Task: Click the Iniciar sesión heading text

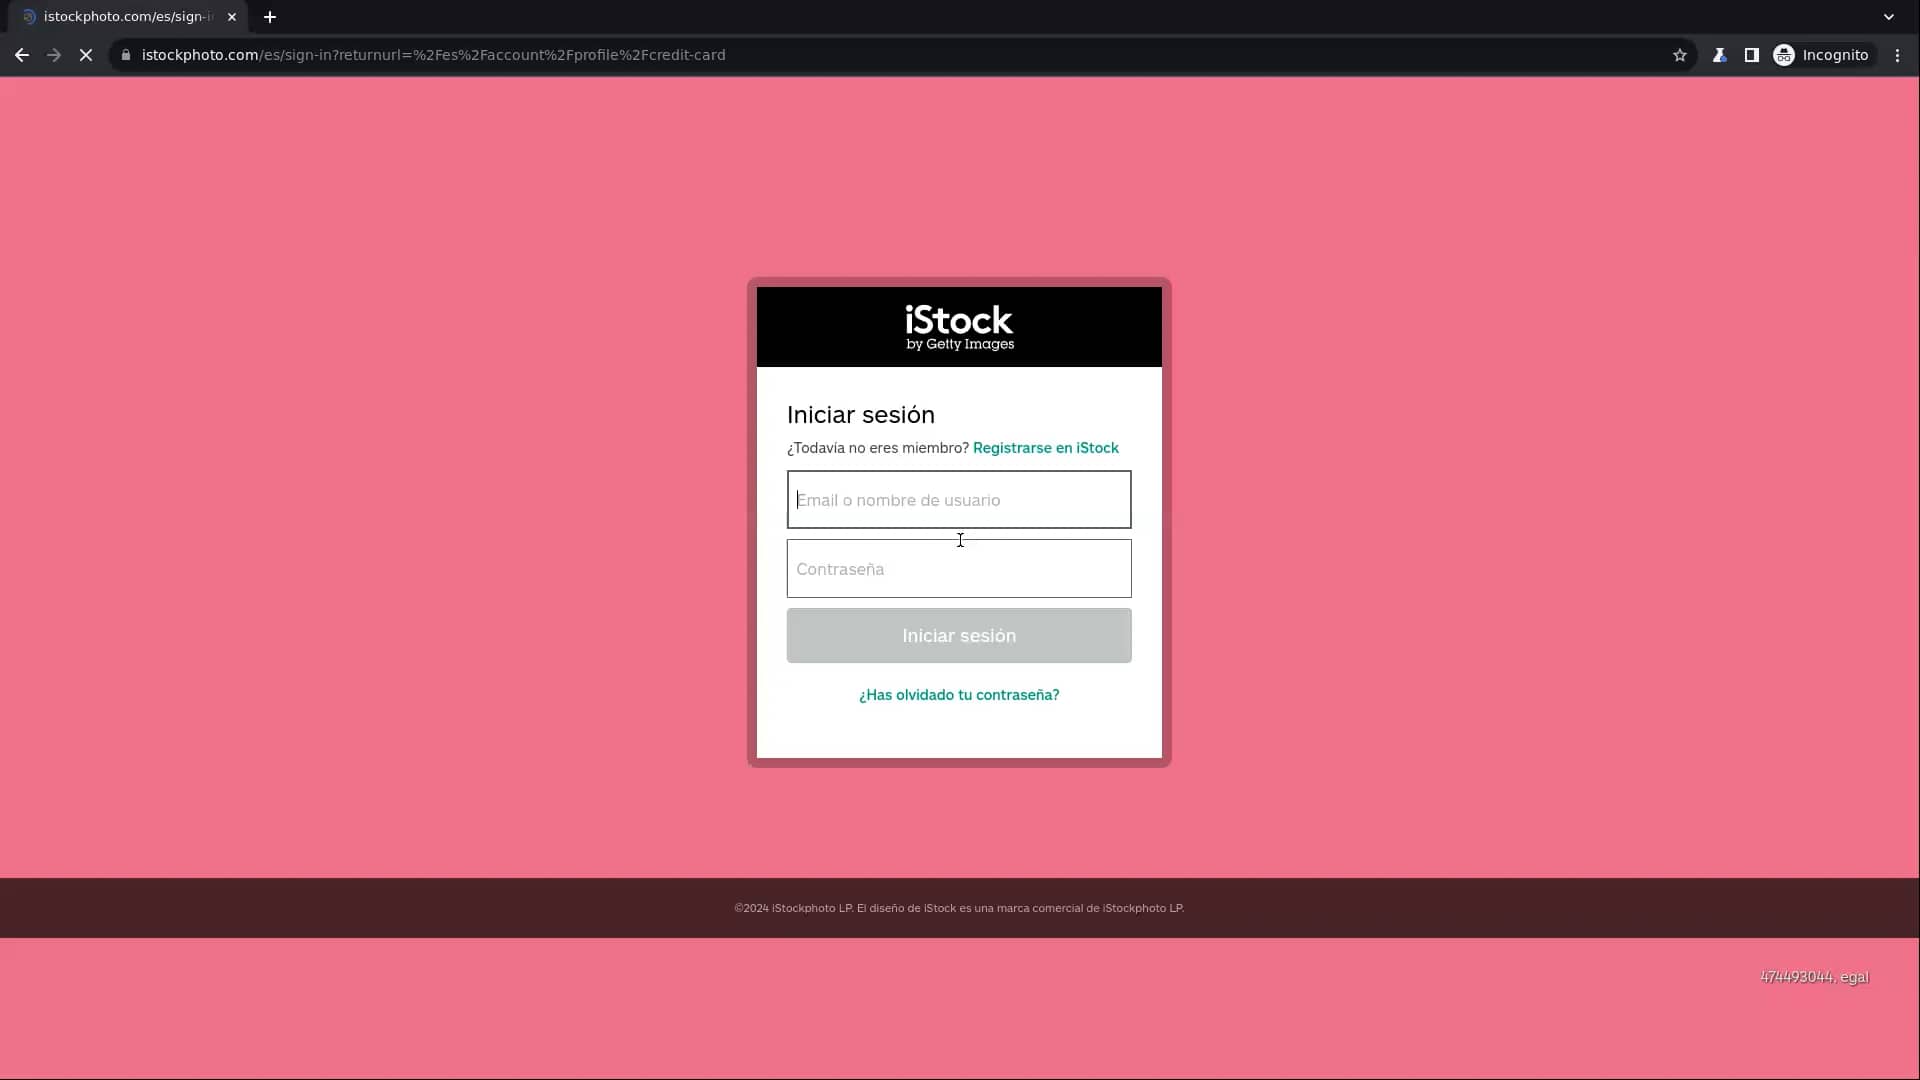Action: pyautogui.click(x=861, y=415)
